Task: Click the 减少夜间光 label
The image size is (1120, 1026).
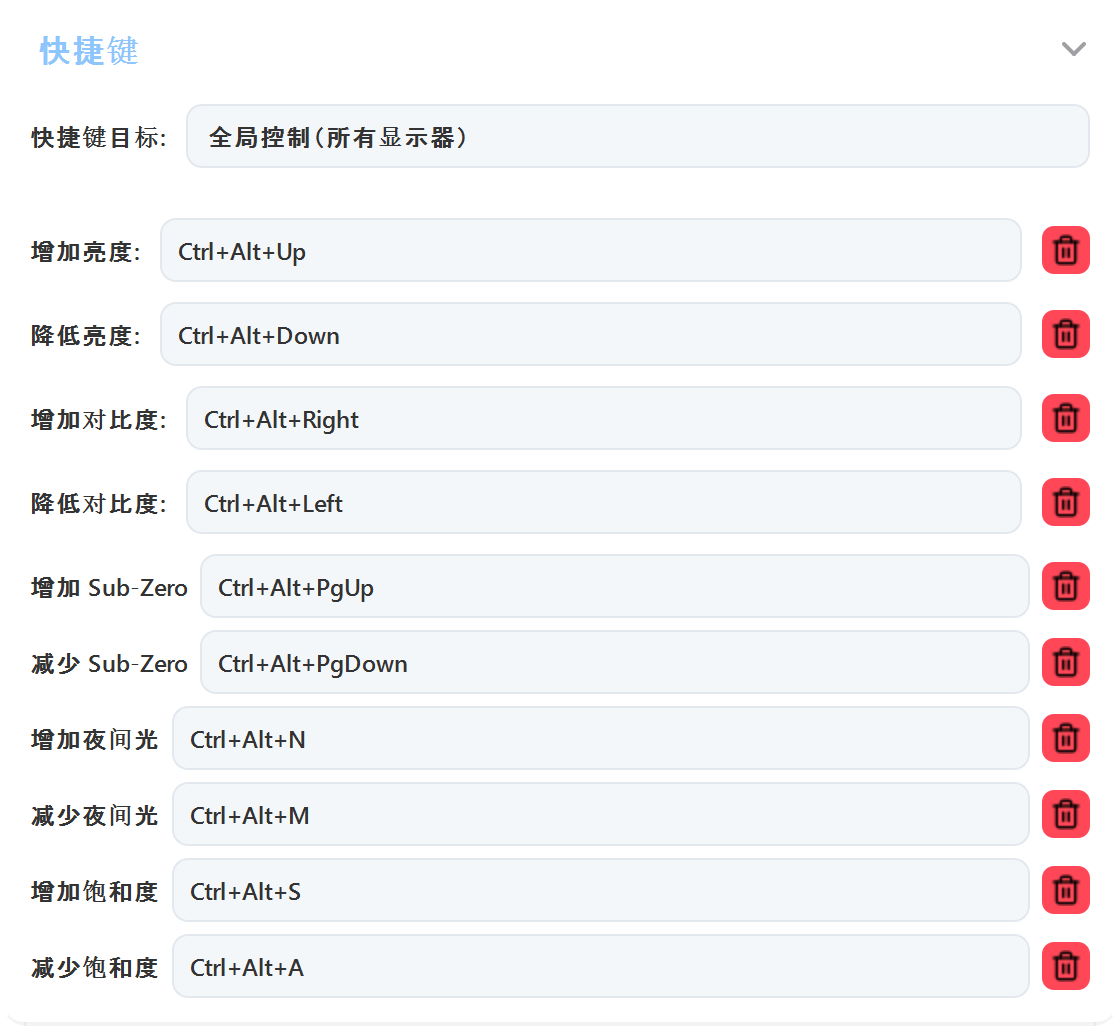Action: [94, 815]
